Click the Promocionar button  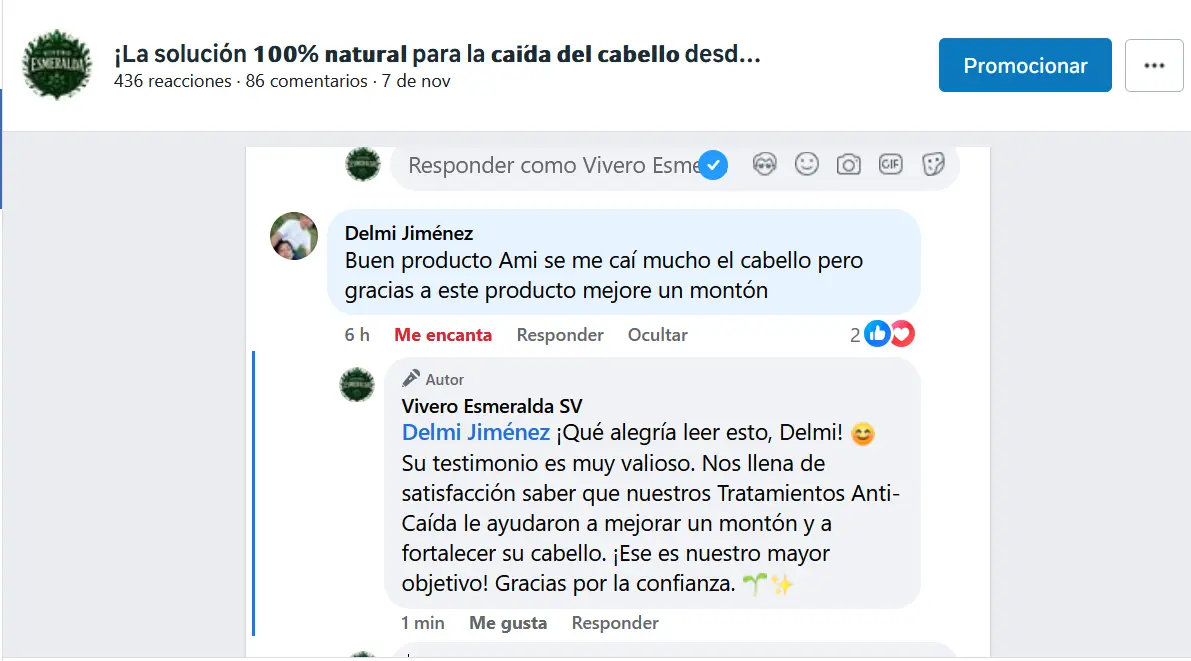[x=1025, y=65]
